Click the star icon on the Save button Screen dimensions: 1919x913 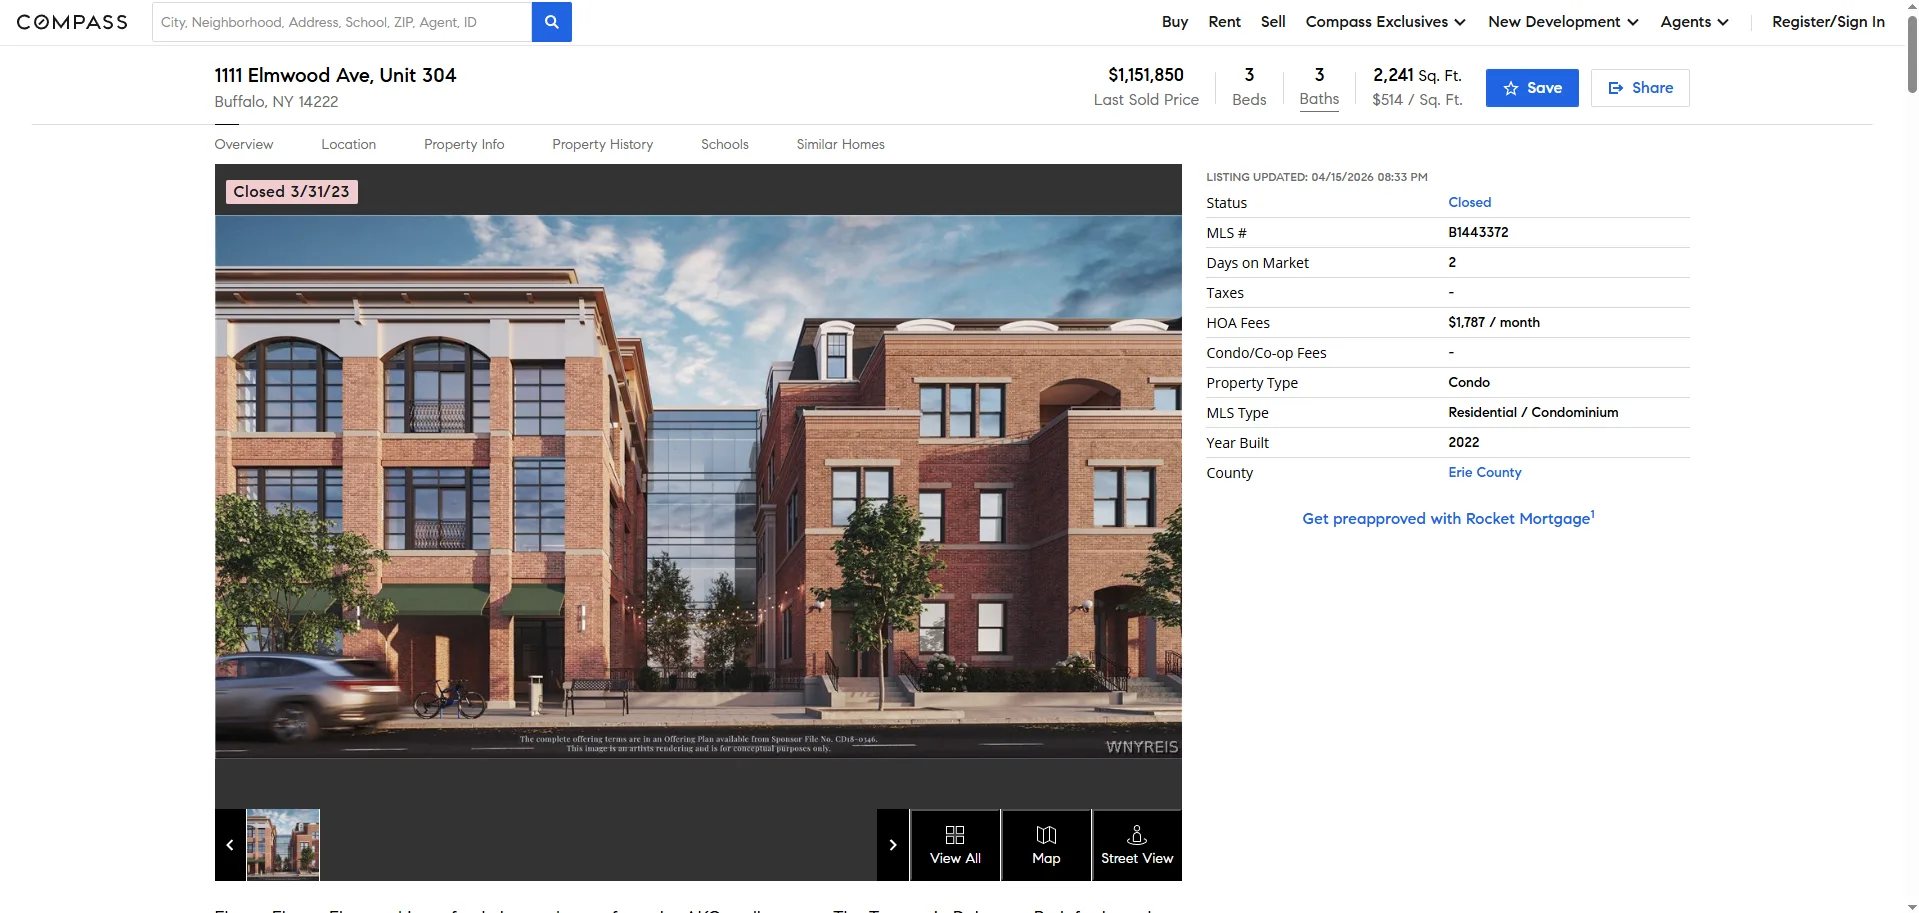(1510, 88)
